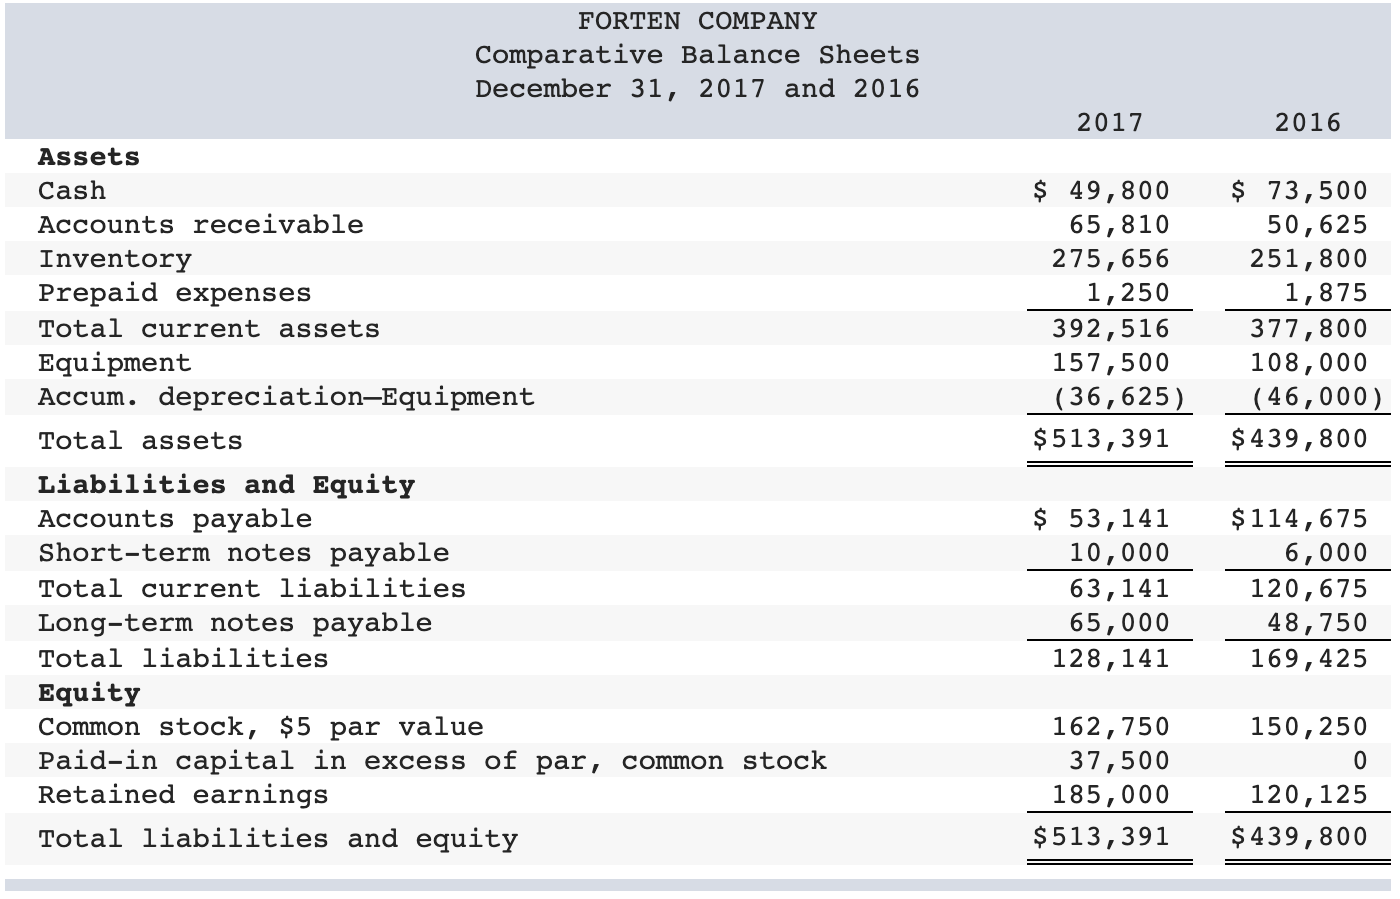Select the Total assets label
Image resolution: width=1400 pixels, height=899 pixels.
click(141, 441)
